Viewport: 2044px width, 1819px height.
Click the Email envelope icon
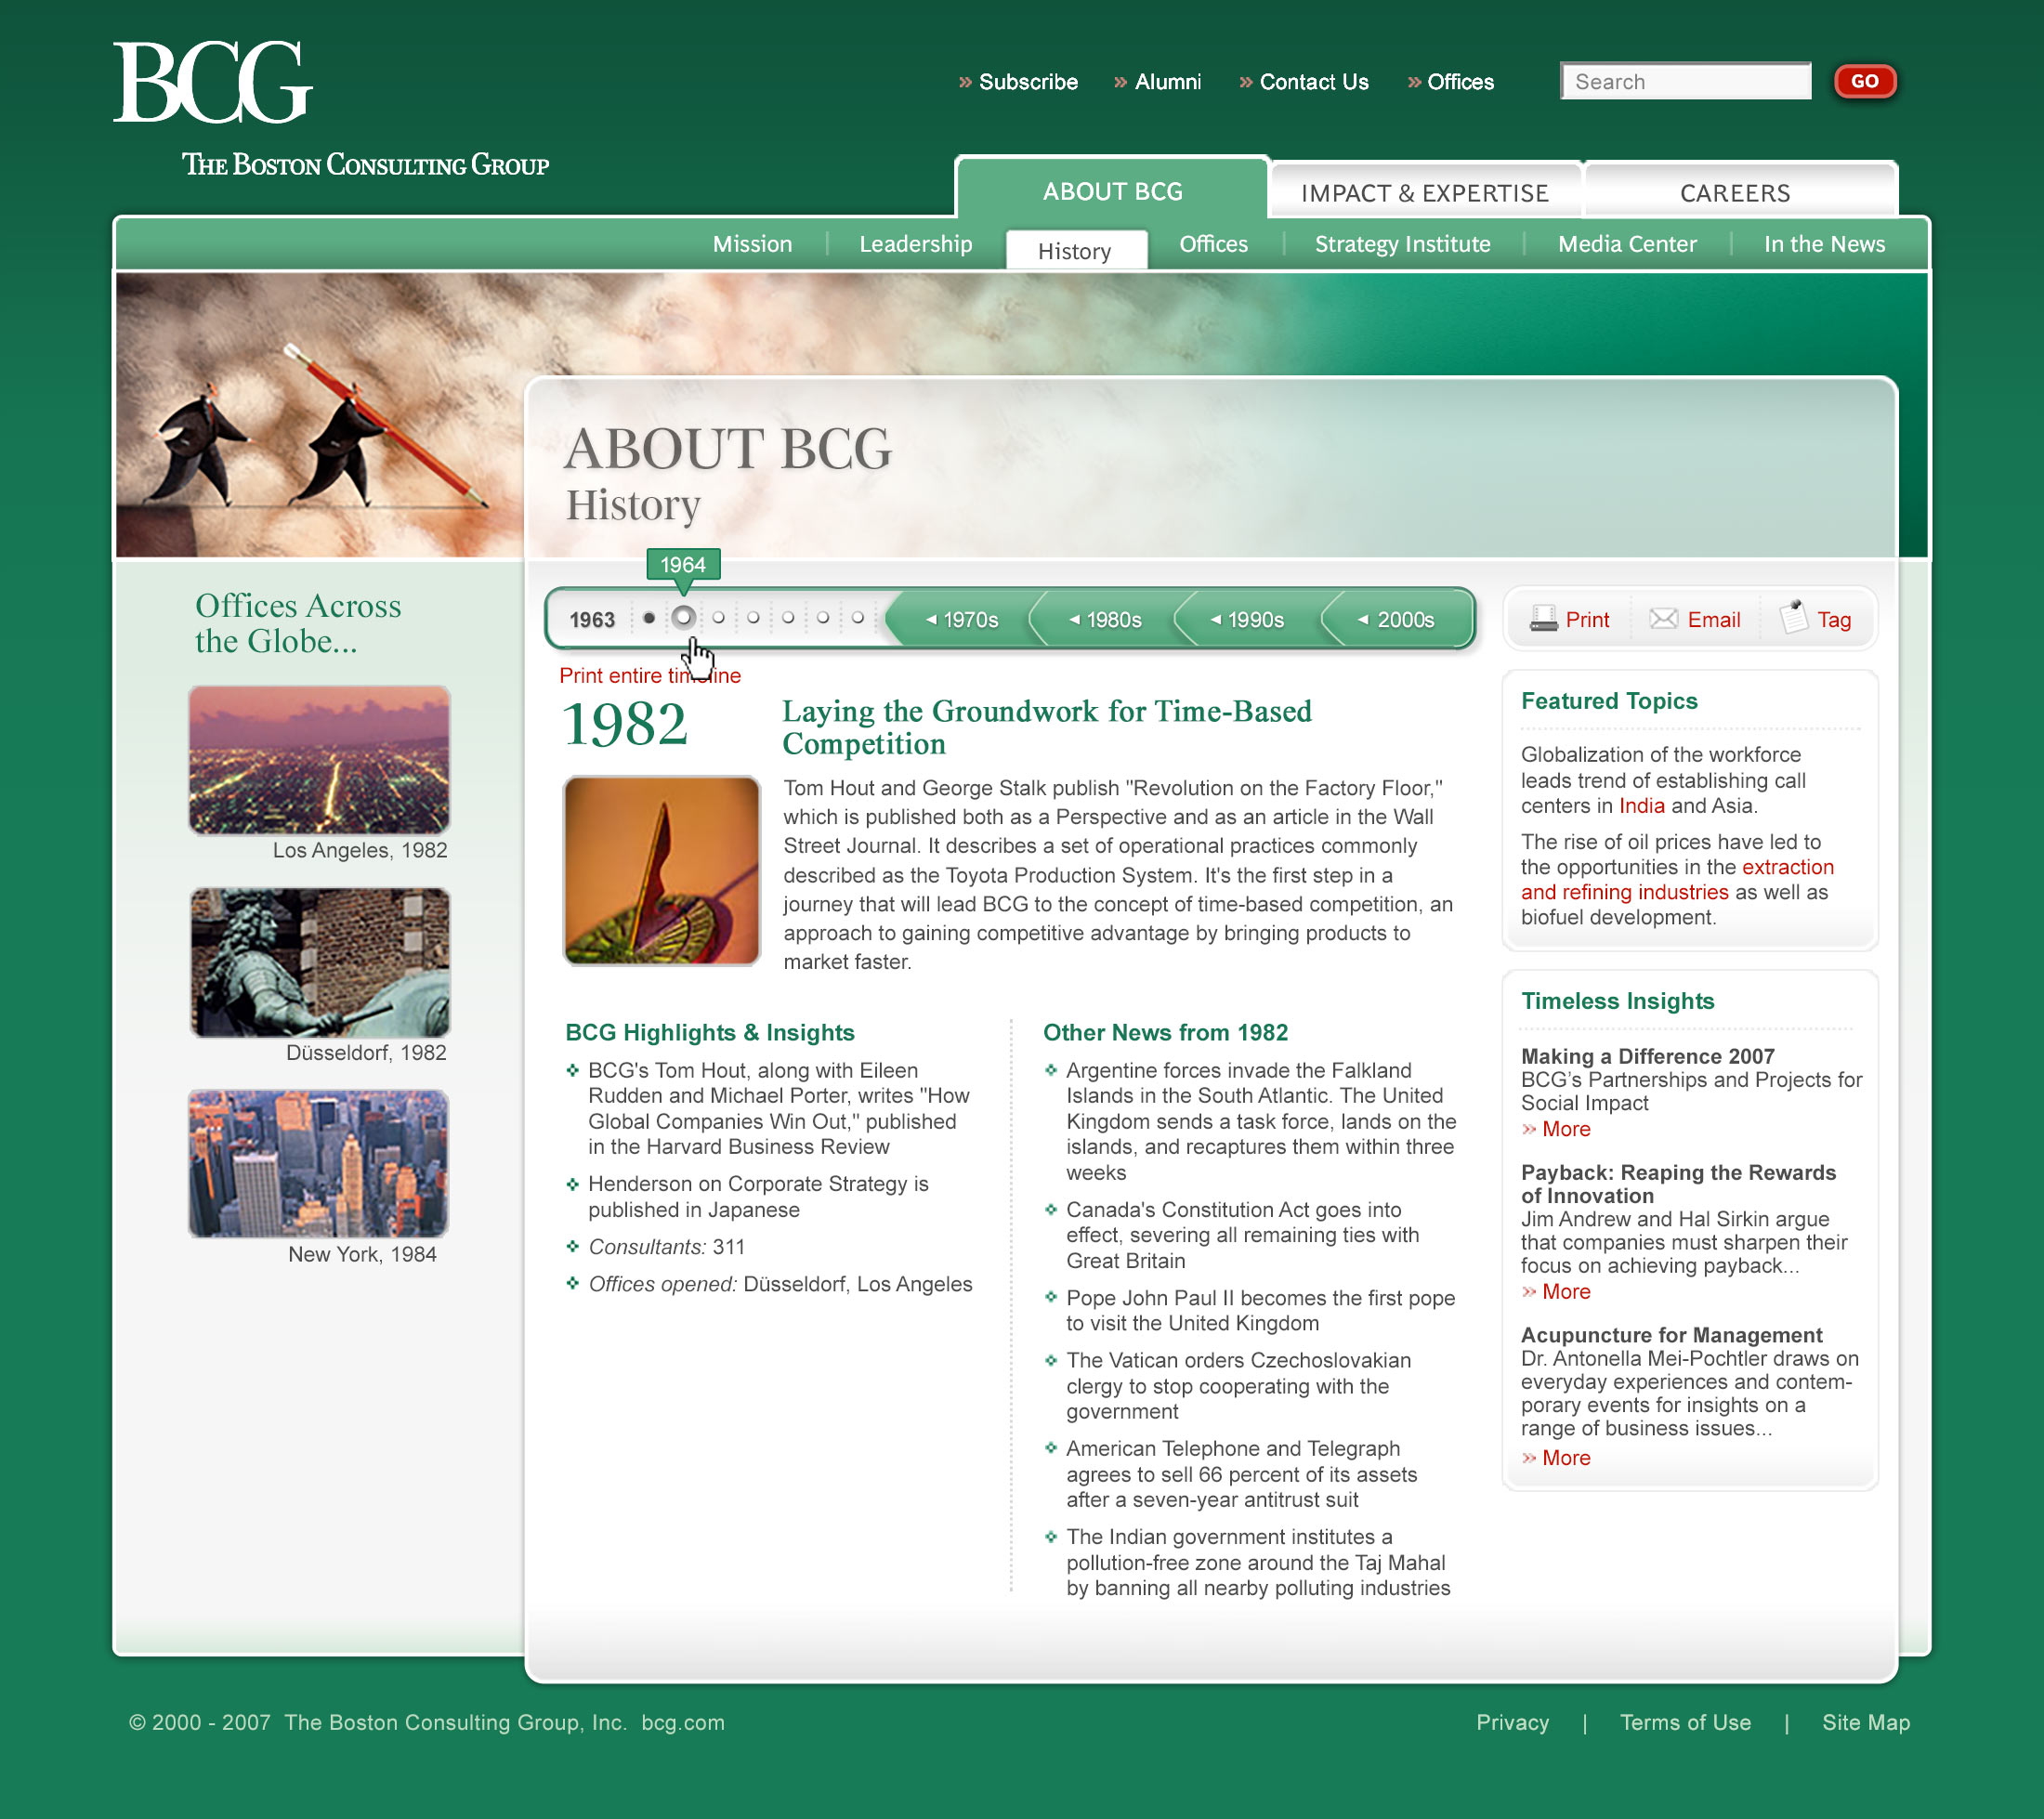pyautogui.click(x=1663, y=619)
